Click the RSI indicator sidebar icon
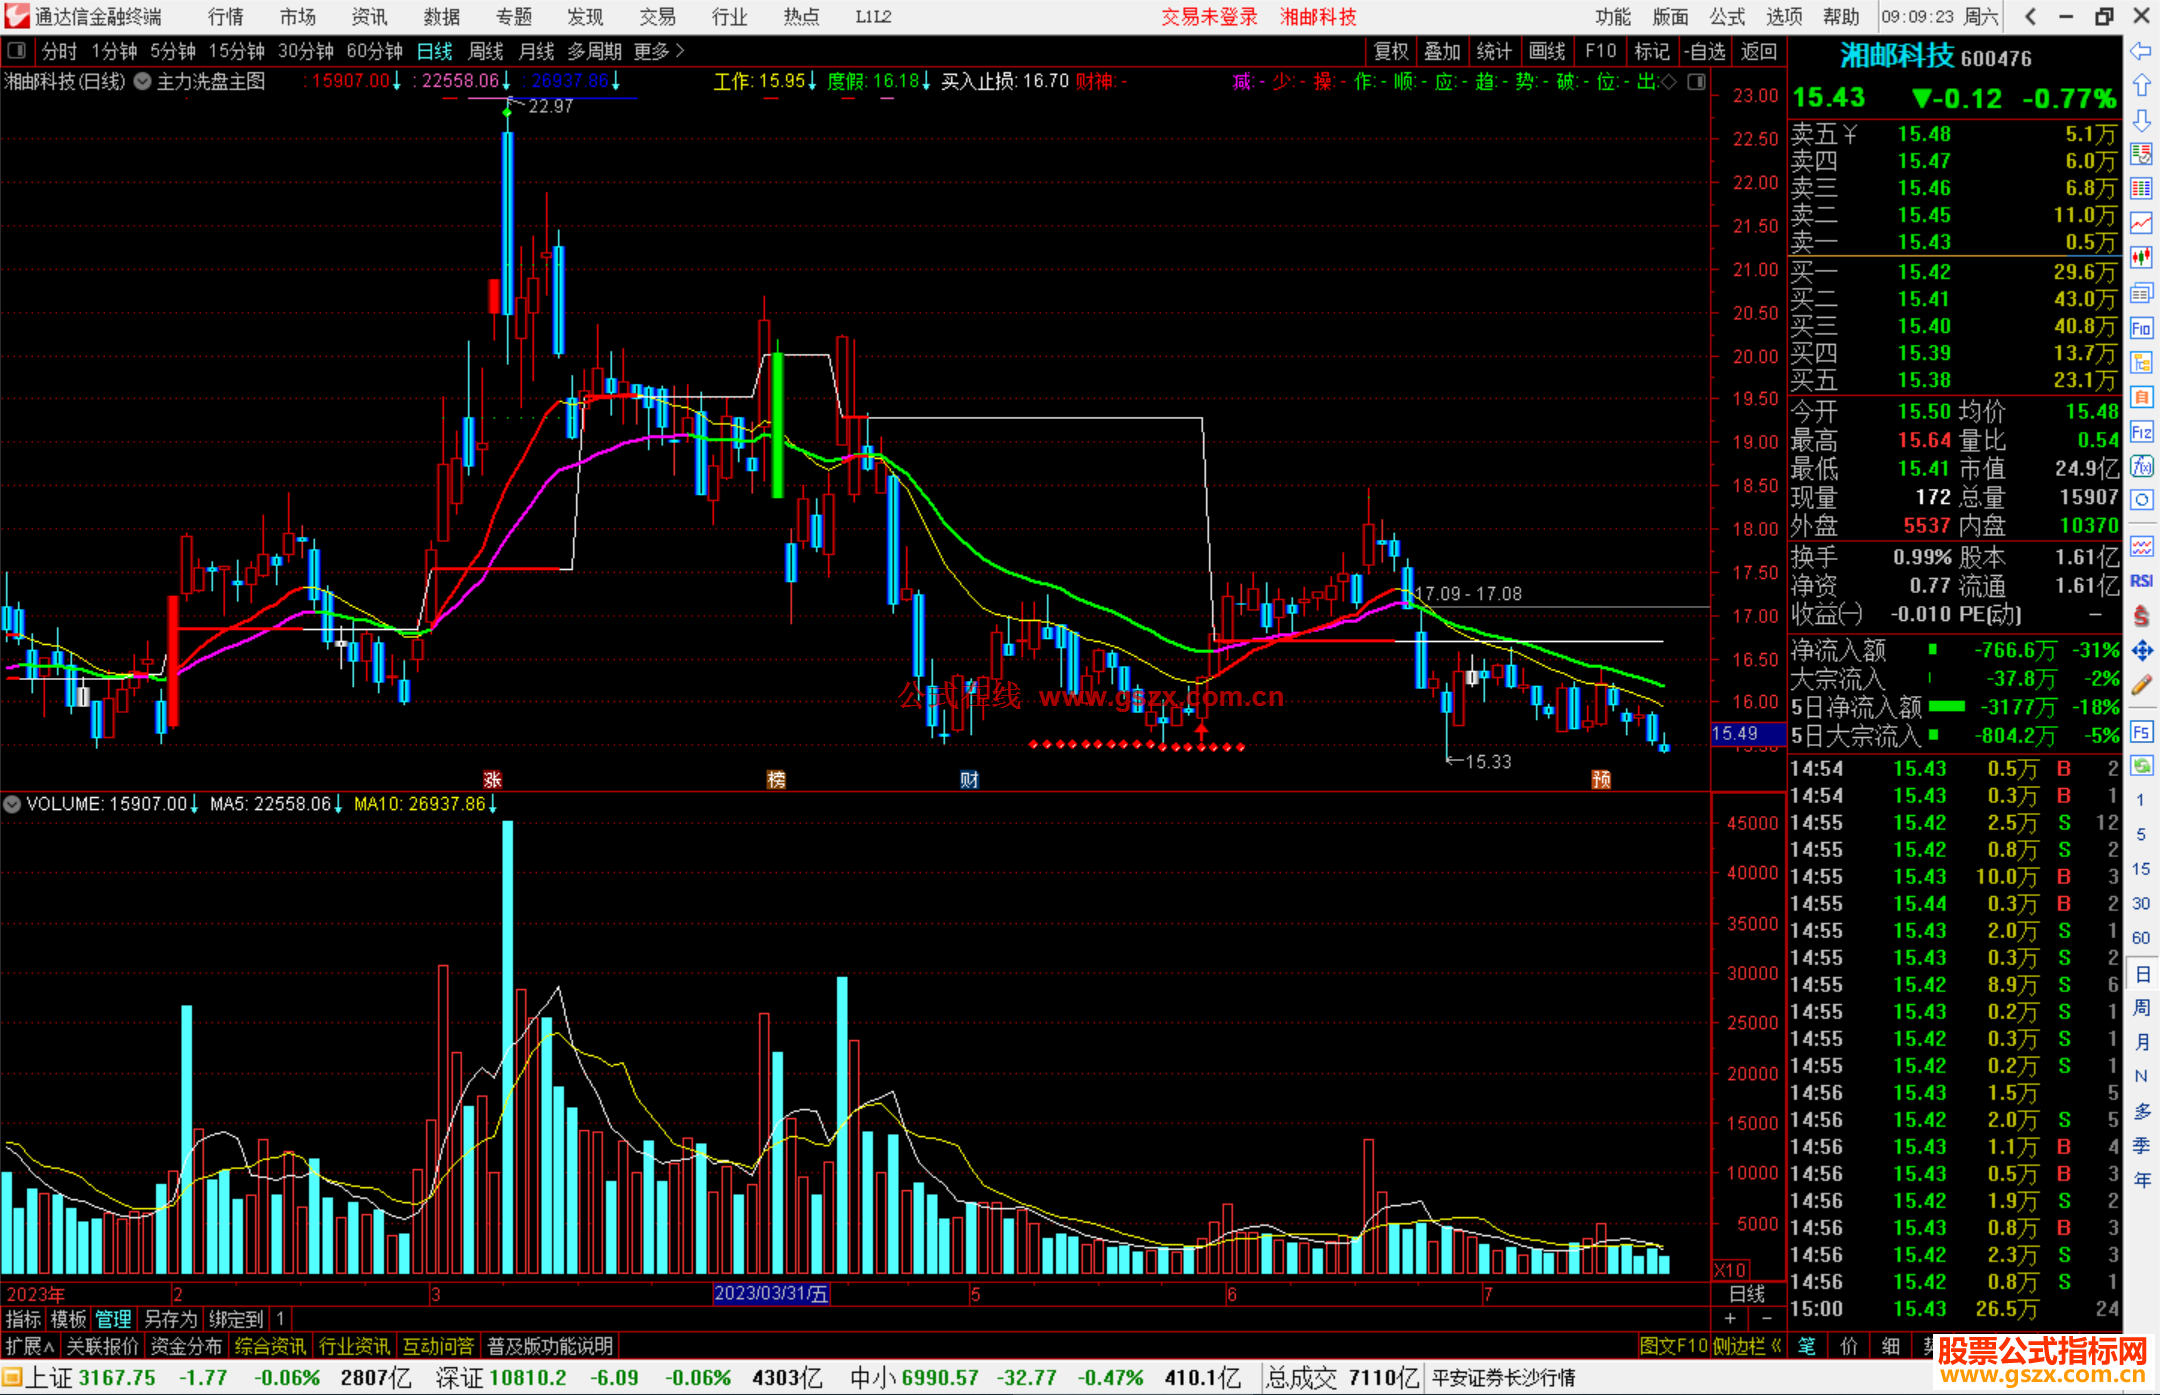 (x=2141, y=581)
